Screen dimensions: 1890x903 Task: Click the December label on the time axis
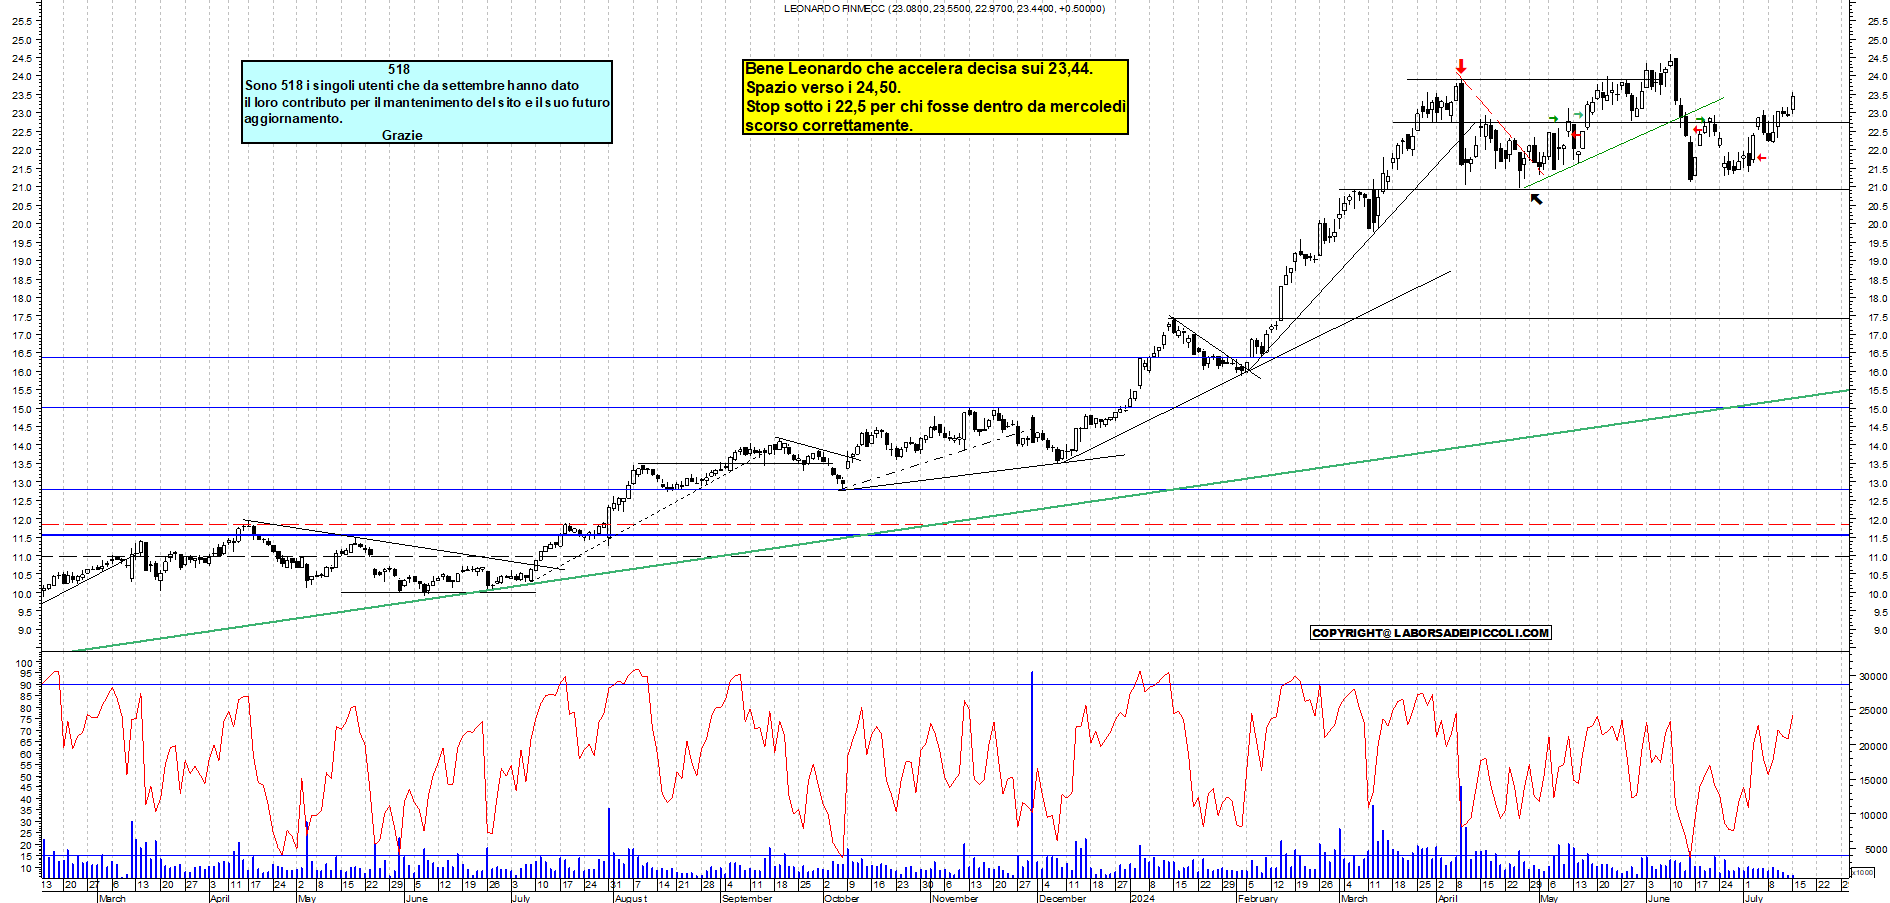(1062, 898)
